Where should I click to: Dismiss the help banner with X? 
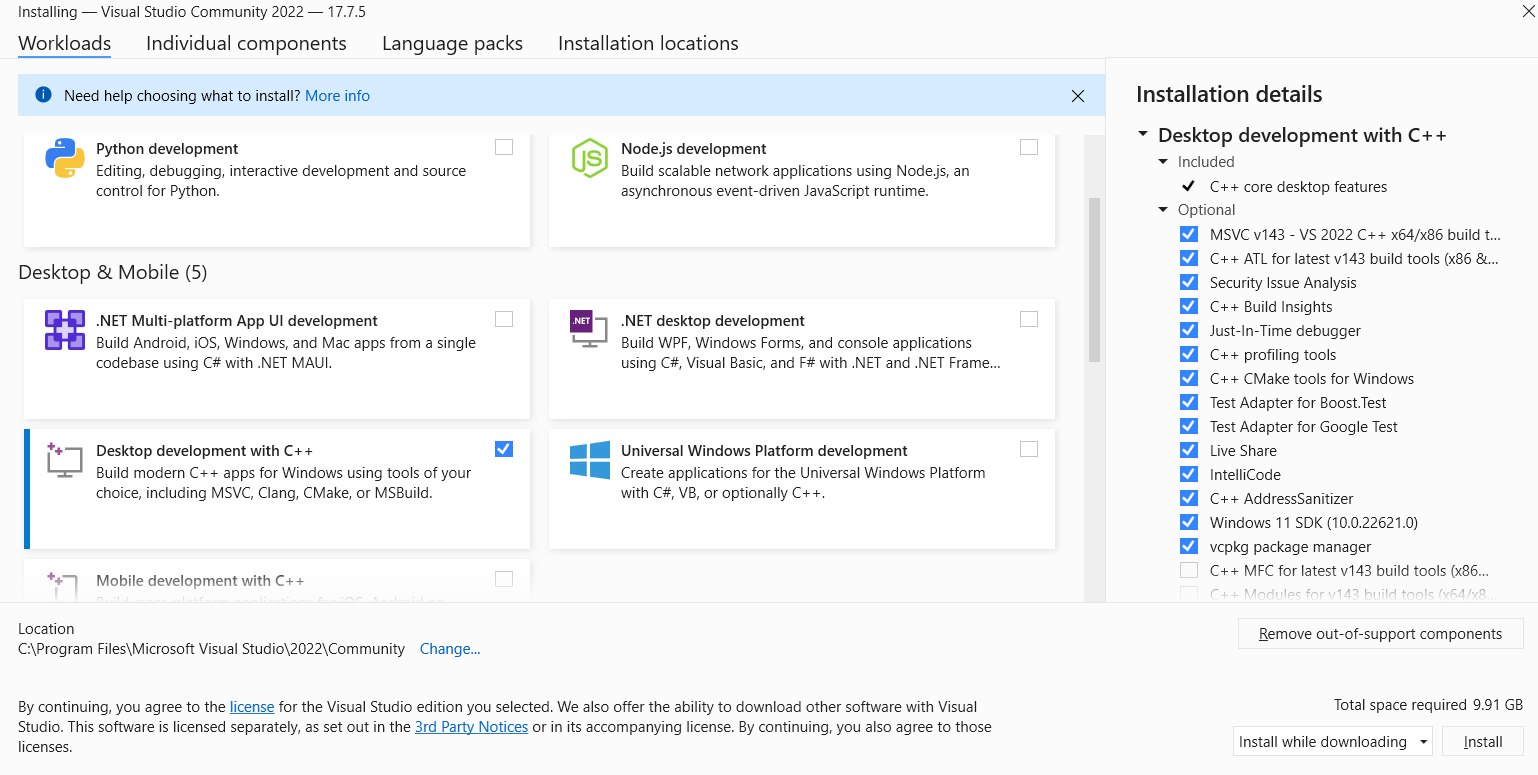(x=1077, y=96)
